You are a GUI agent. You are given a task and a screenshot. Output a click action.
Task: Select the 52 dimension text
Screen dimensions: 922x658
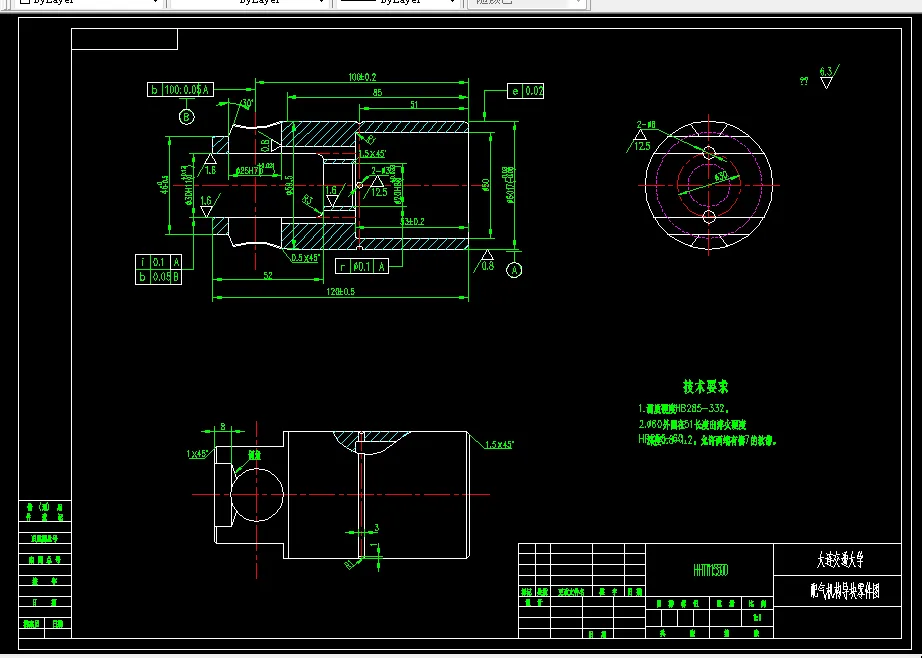(x=268, y=275)
